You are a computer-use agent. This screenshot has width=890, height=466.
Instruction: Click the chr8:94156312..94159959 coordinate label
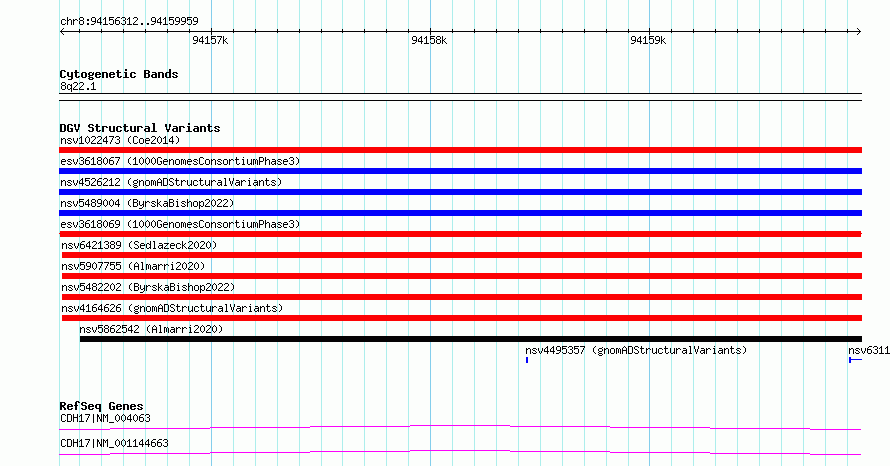pos(129,22)
